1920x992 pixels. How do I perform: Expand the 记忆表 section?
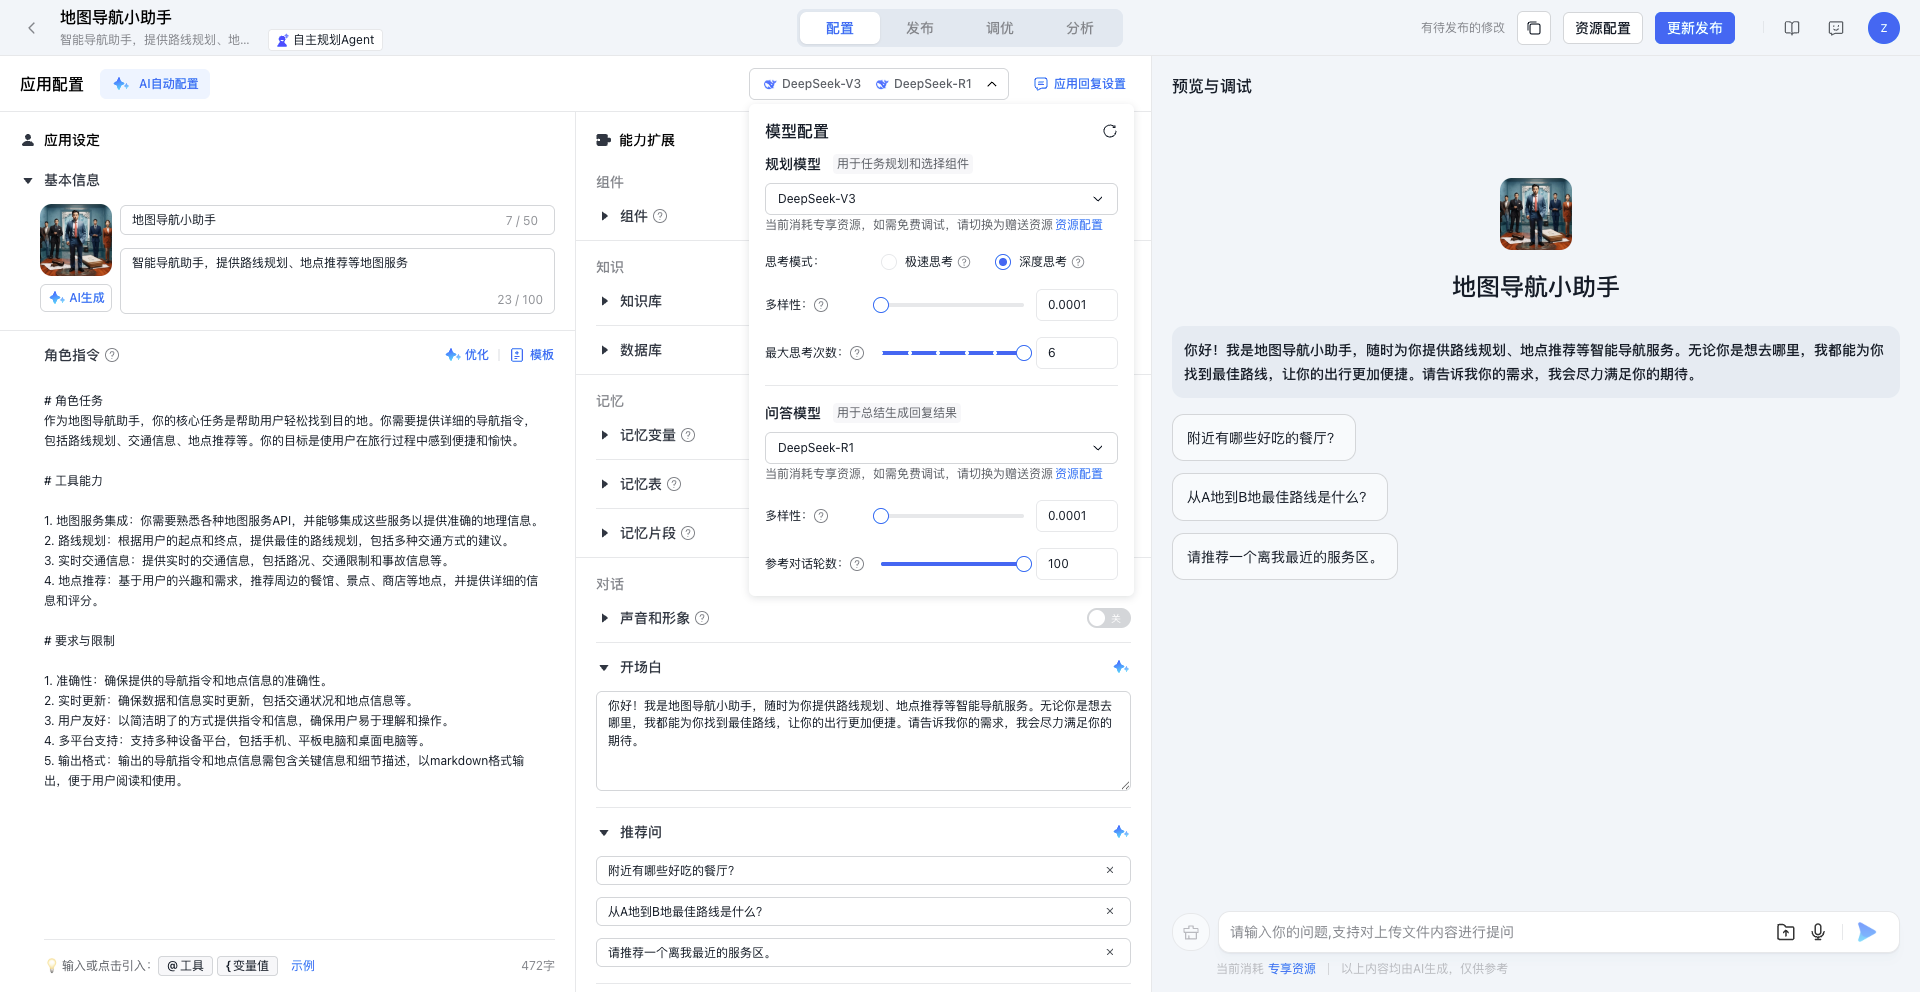[x=604, y=484]
